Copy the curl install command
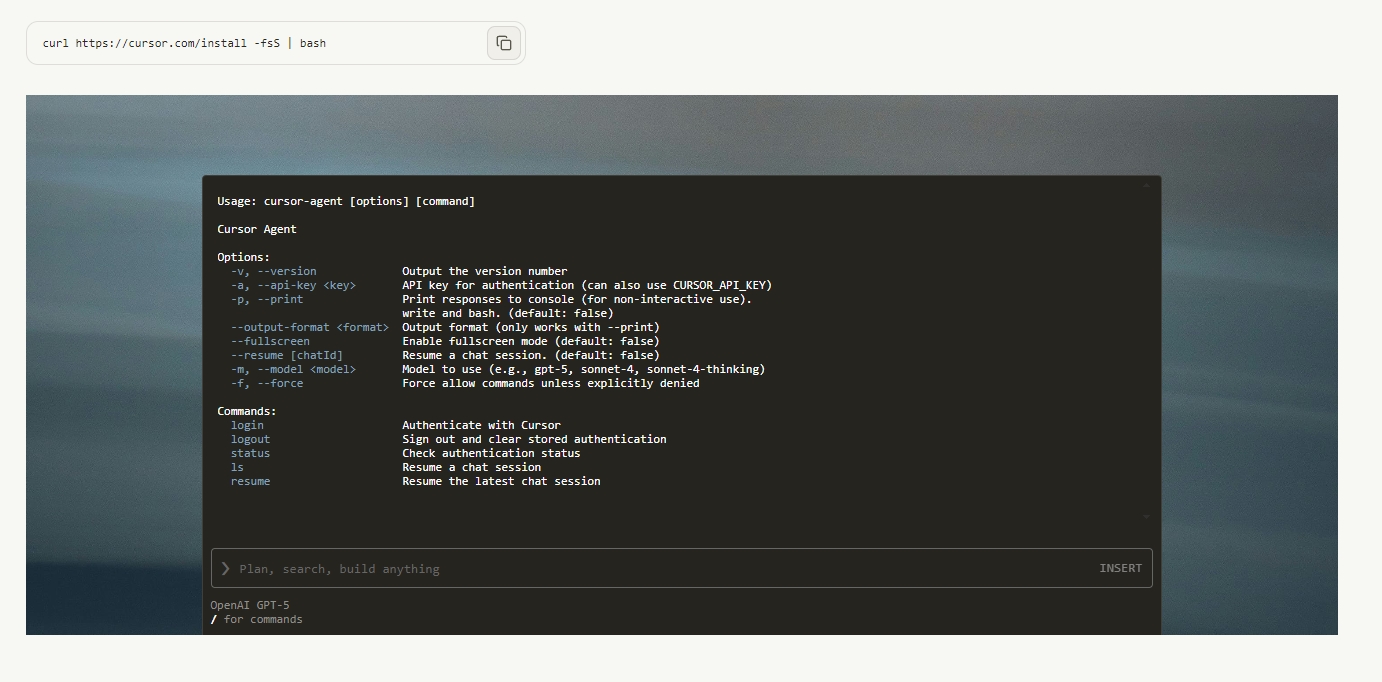The image size is (1382, 682). coord(504,43)
